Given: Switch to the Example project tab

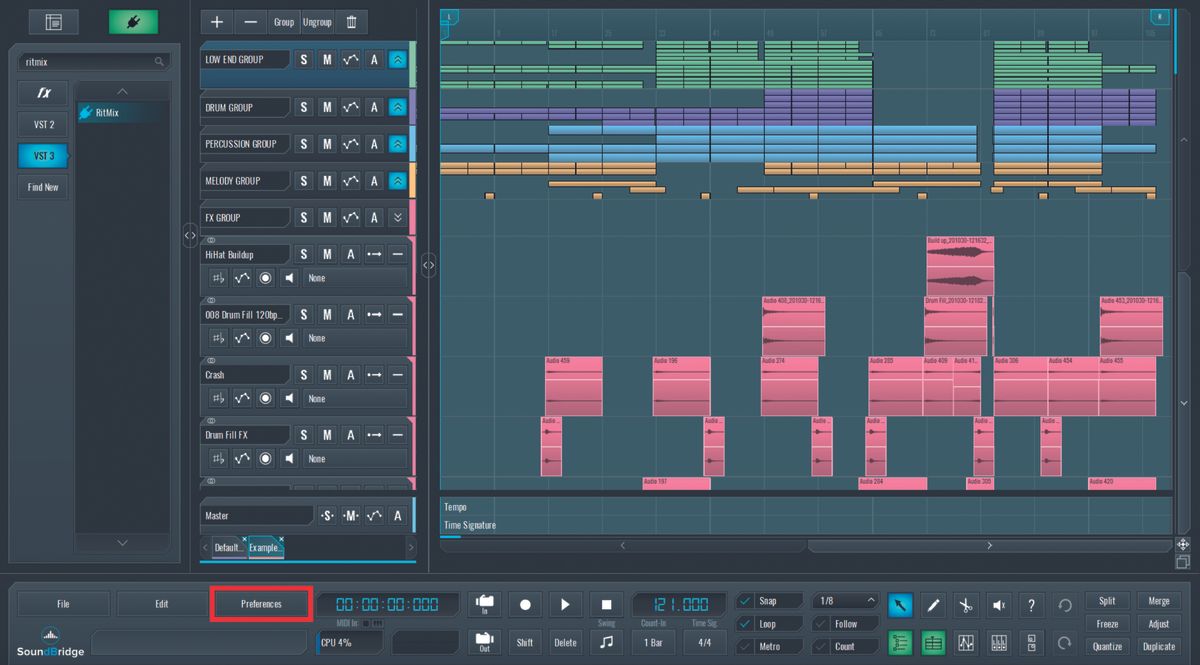Looking at the screenshot, I should click(264, 547).
